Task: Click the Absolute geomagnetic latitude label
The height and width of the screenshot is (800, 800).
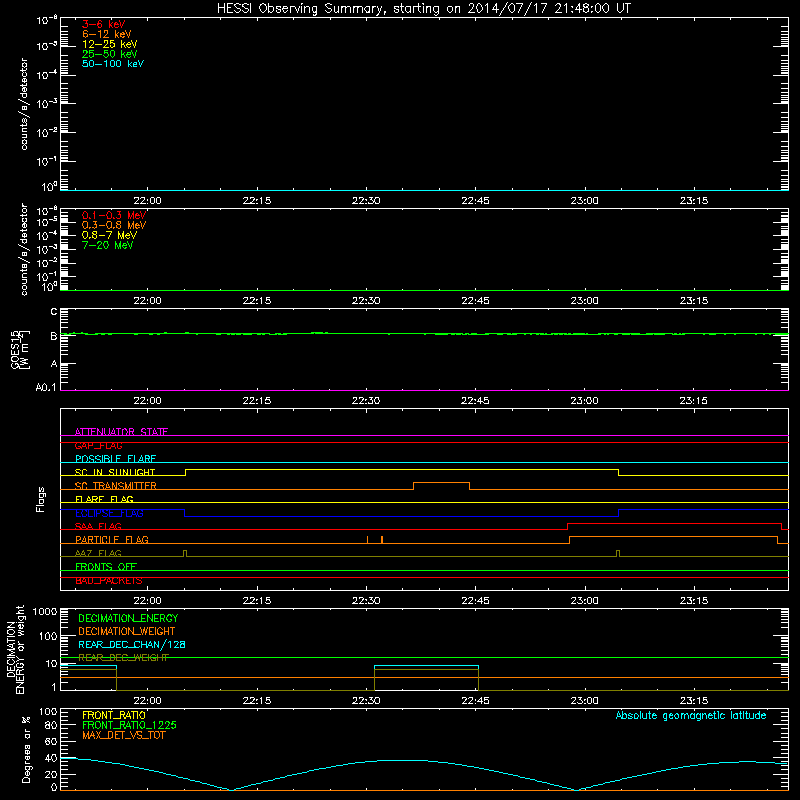Action: [x=691, y=715]
